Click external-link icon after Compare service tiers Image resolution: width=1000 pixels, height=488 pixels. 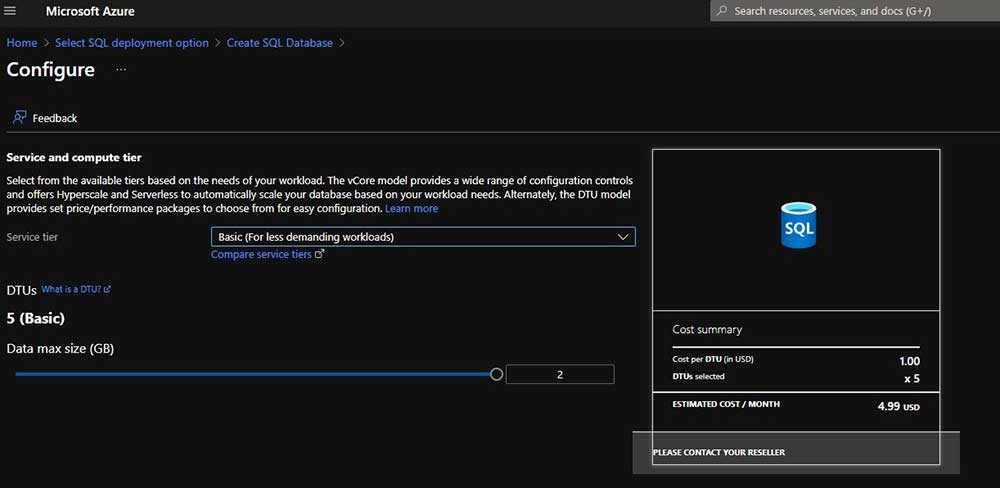[x=320, y=255]
